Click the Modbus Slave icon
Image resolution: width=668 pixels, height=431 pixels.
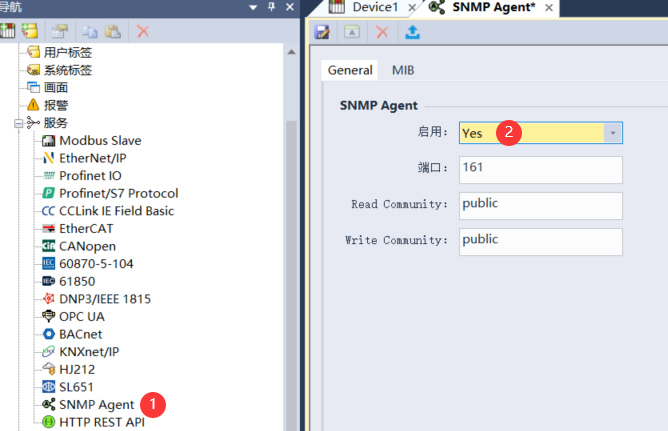(49, 141)
